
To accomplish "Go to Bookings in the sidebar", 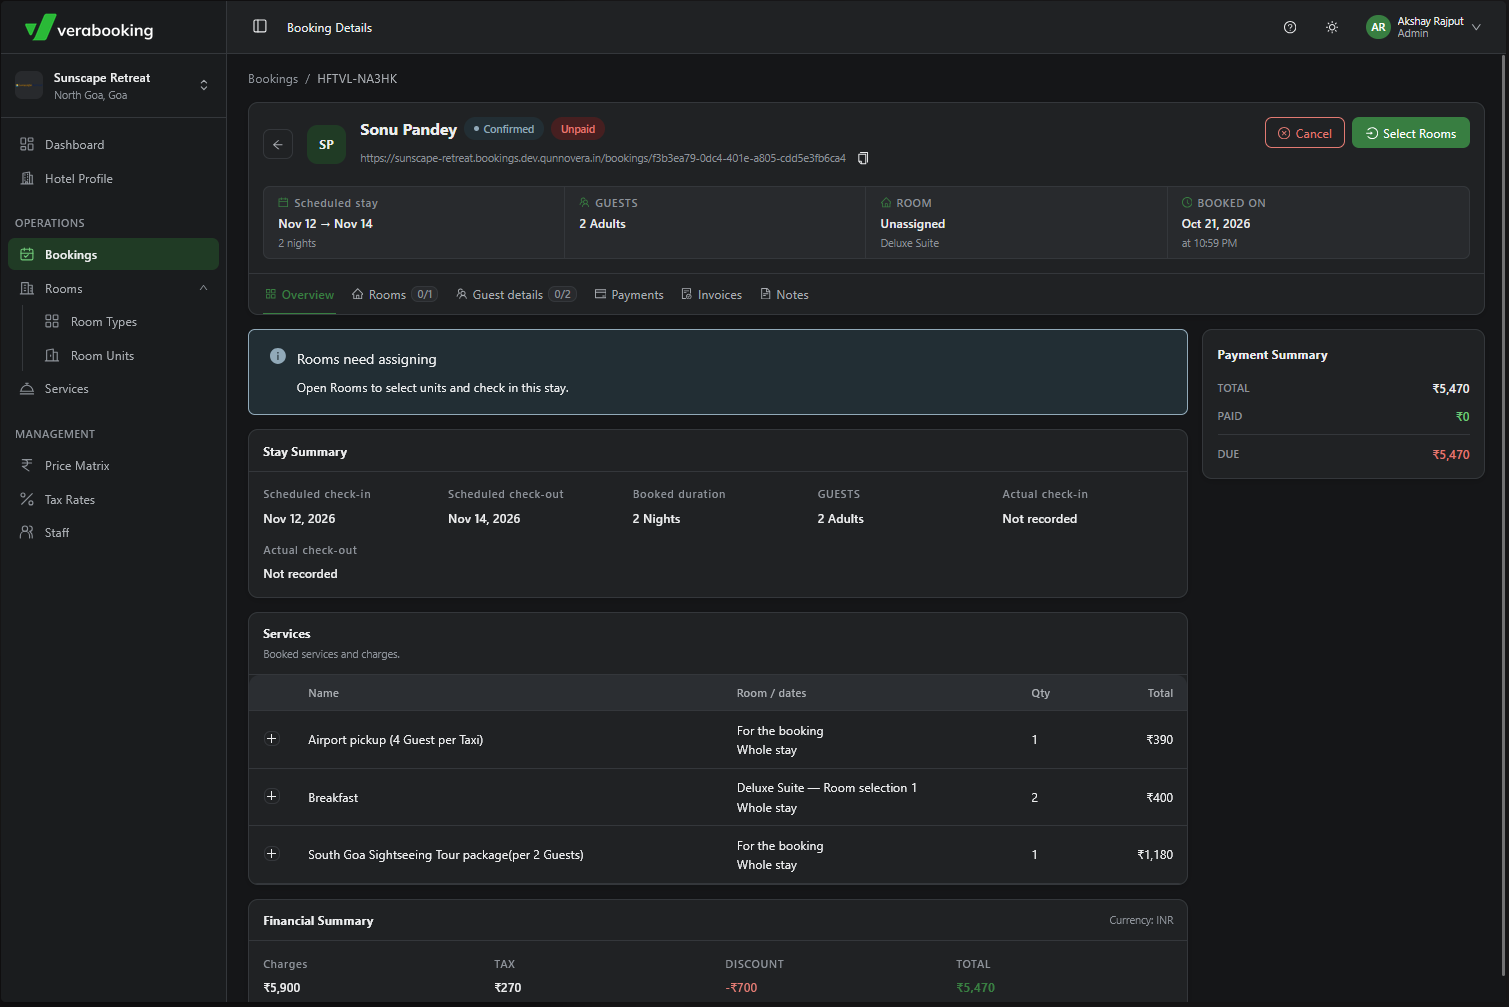I will [x=113, y=254].
